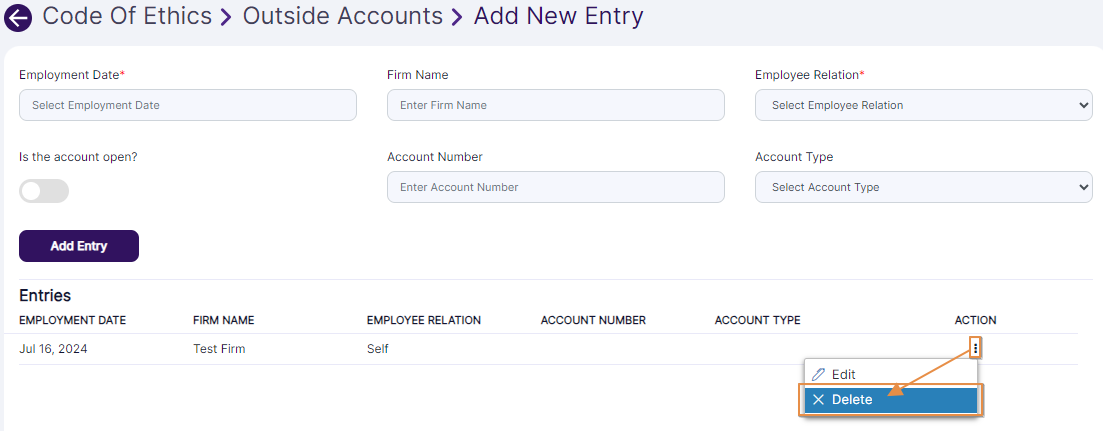Click the Test Firm cell in entries
The width and height of the screenshot is (1103, 431).
[219, 349]
